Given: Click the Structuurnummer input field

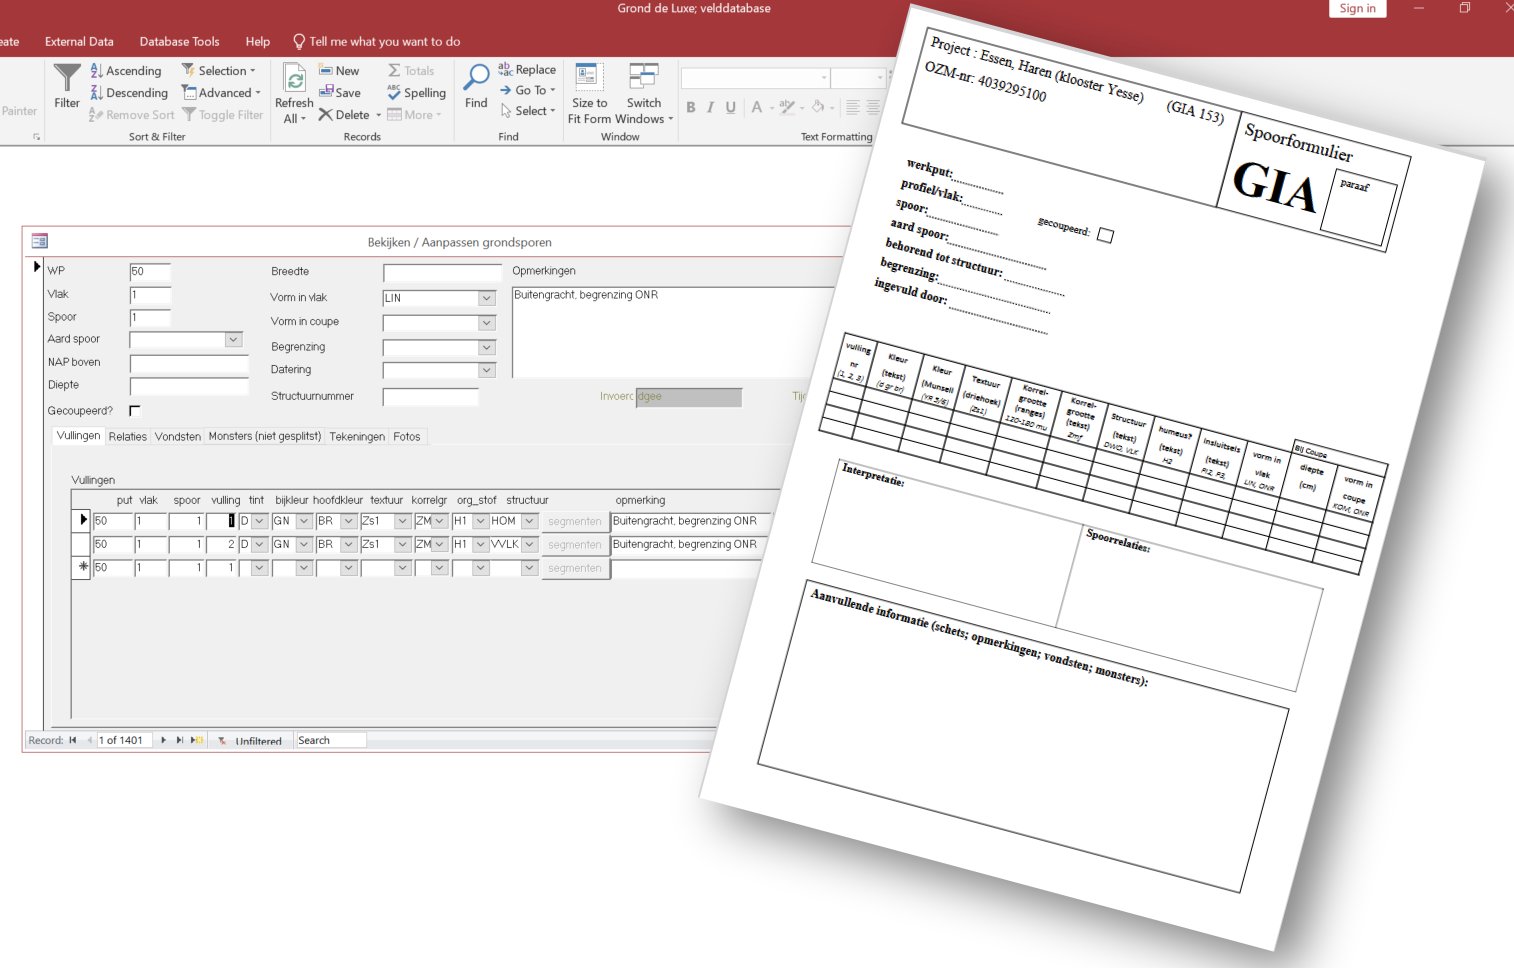Looking at the screenshot, I should (430, 397).
